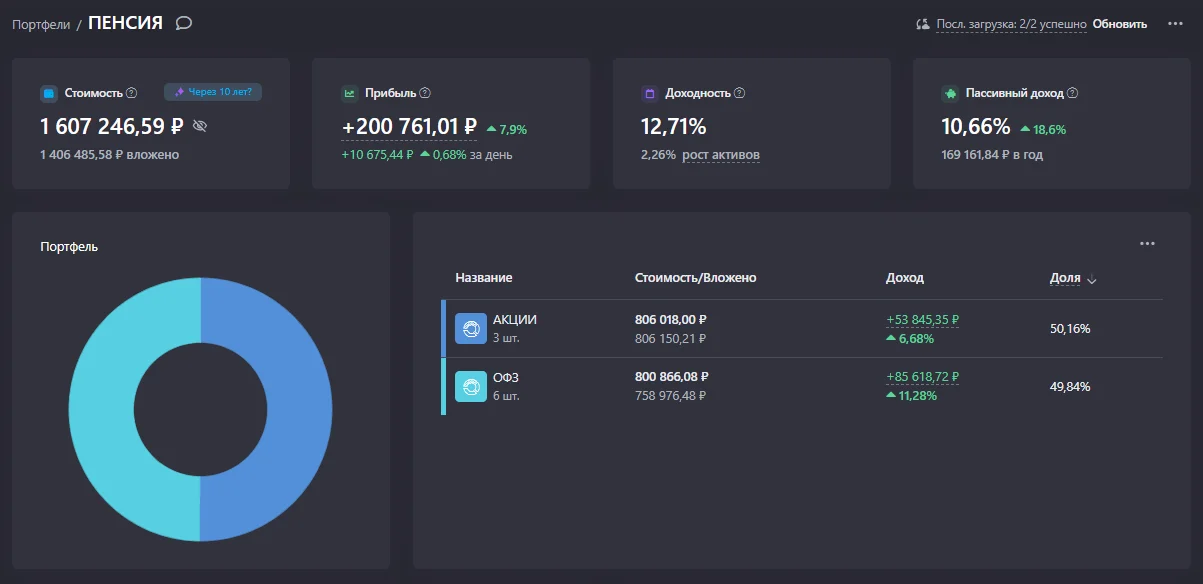
Task: Click the ПЕНСИЯ portfolio title
Action: [x=125, y=23]
